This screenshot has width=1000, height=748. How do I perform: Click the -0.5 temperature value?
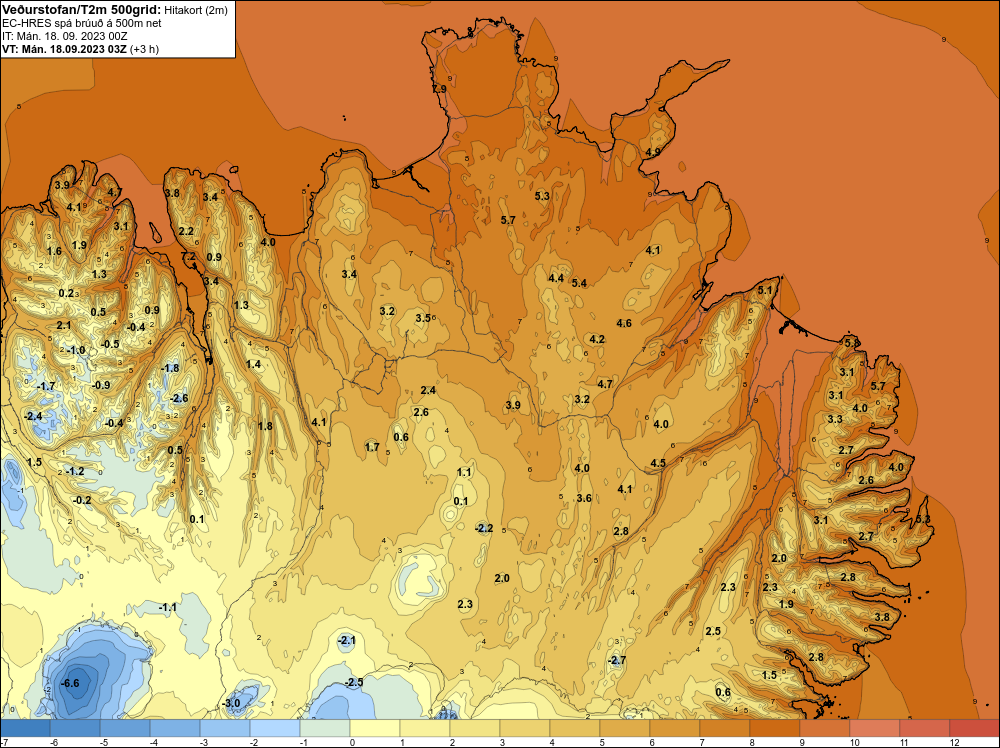point(110,344)
